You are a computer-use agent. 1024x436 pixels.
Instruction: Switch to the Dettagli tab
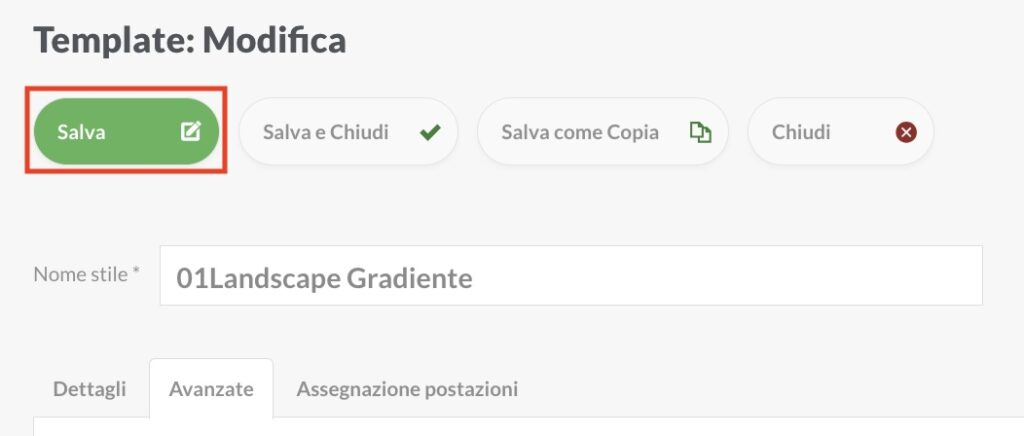coord(89,389)
